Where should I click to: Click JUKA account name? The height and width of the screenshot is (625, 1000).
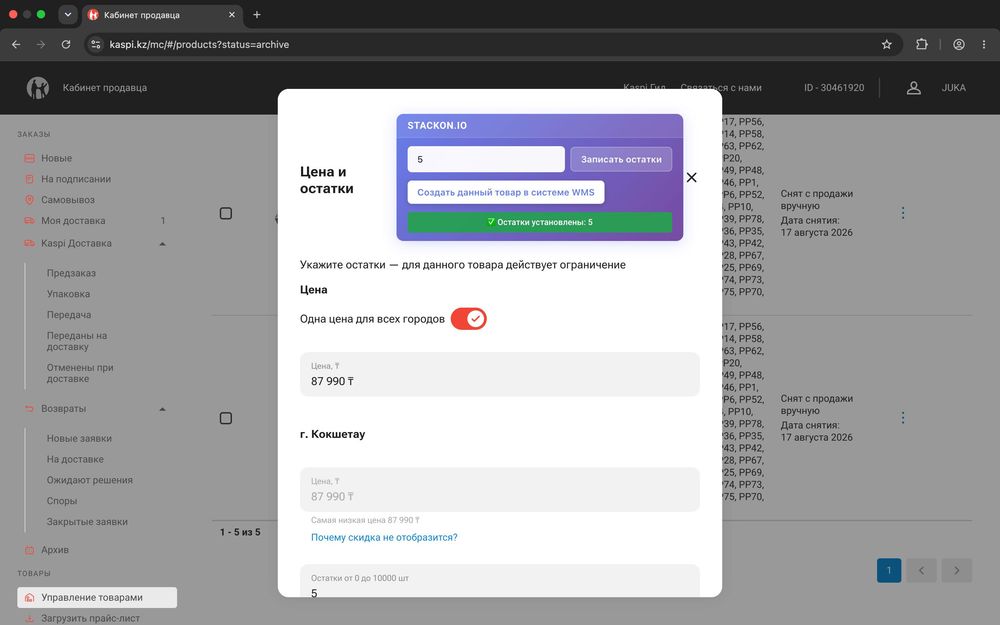click(x=953, y=88)
